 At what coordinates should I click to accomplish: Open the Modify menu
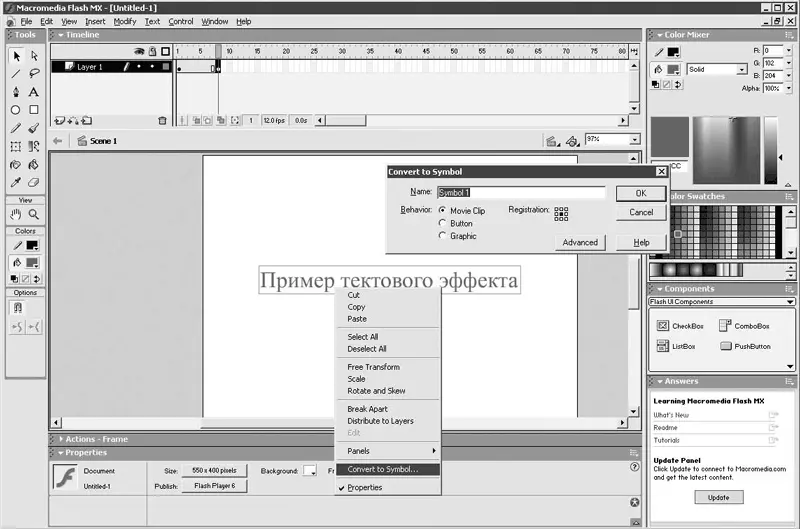(124, 21)
